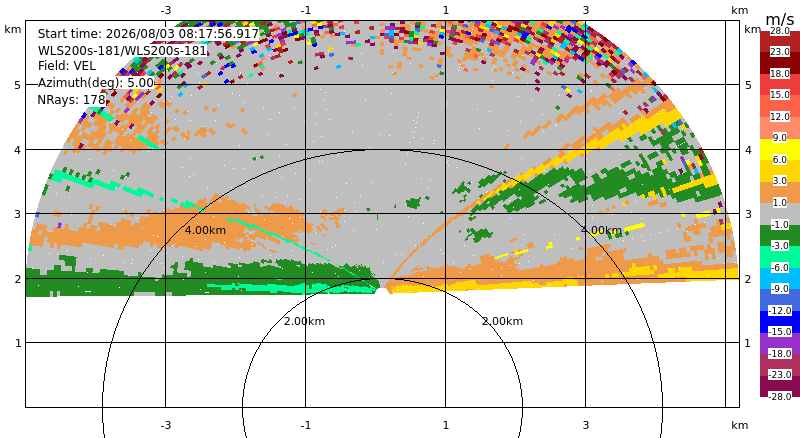The width and height of the screenshot is (800, 438).
Task: Pick the green -3.0 m/s colorbar band
Action: (780, 235)
